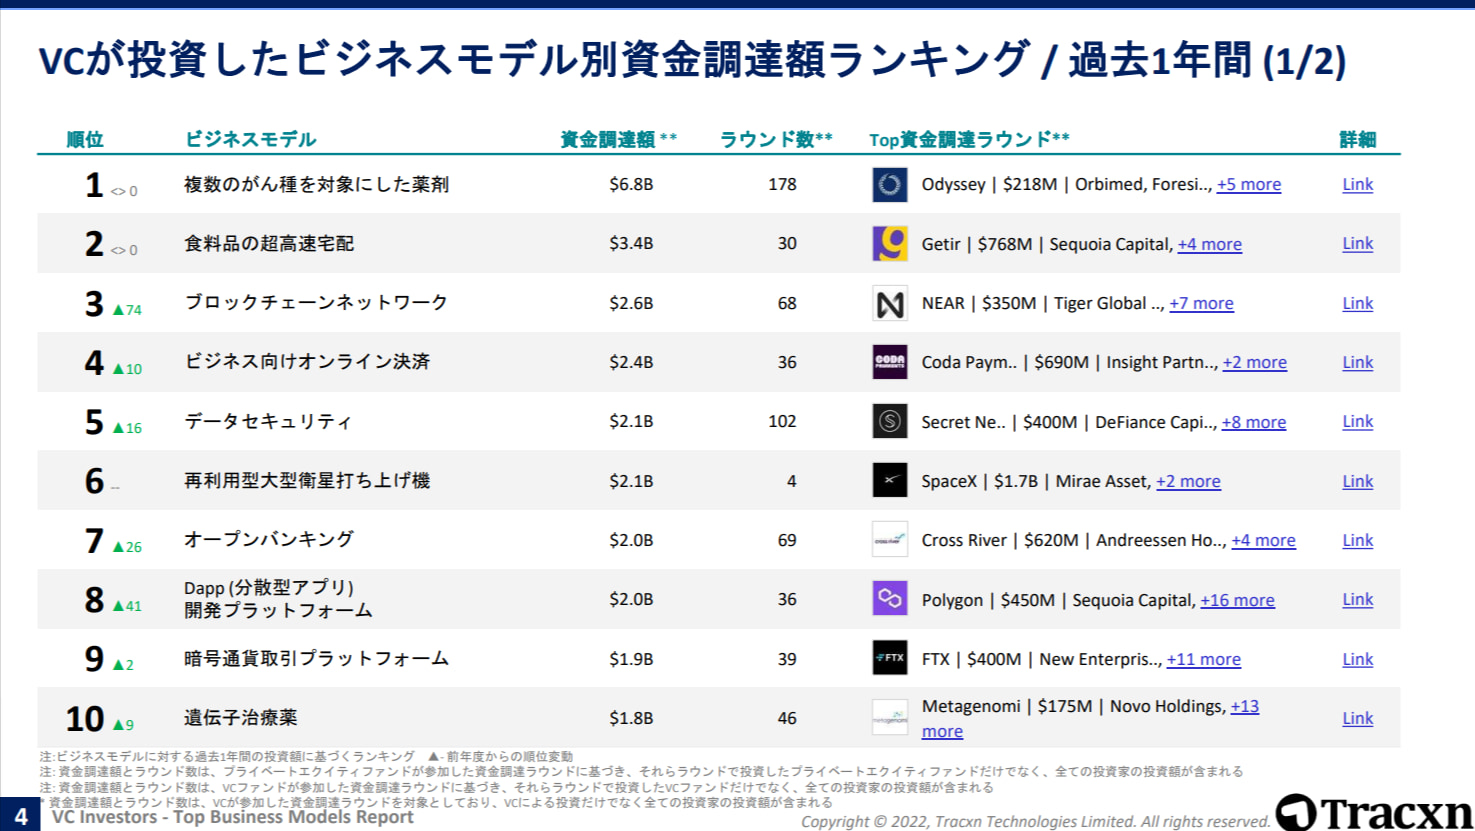Open '+4 more' investors for Getir
Viewport: 1475px width, 831px height.
[x=1210, y=245]
